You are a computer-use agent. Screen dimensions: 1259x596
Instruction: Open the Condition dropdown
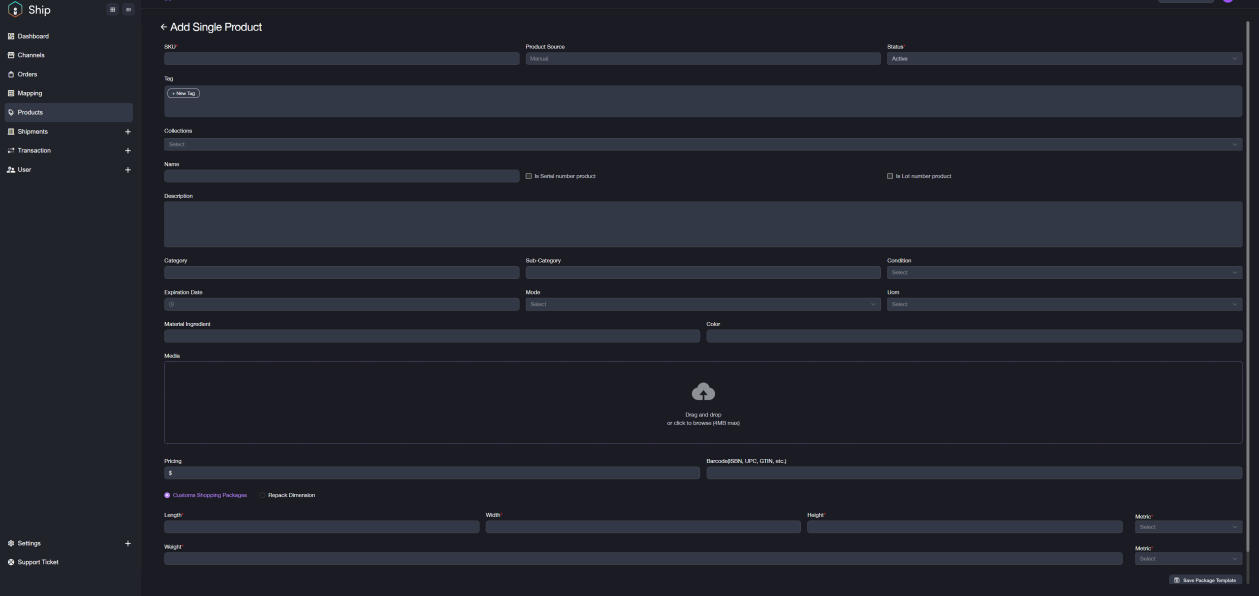coord(1064,272)
